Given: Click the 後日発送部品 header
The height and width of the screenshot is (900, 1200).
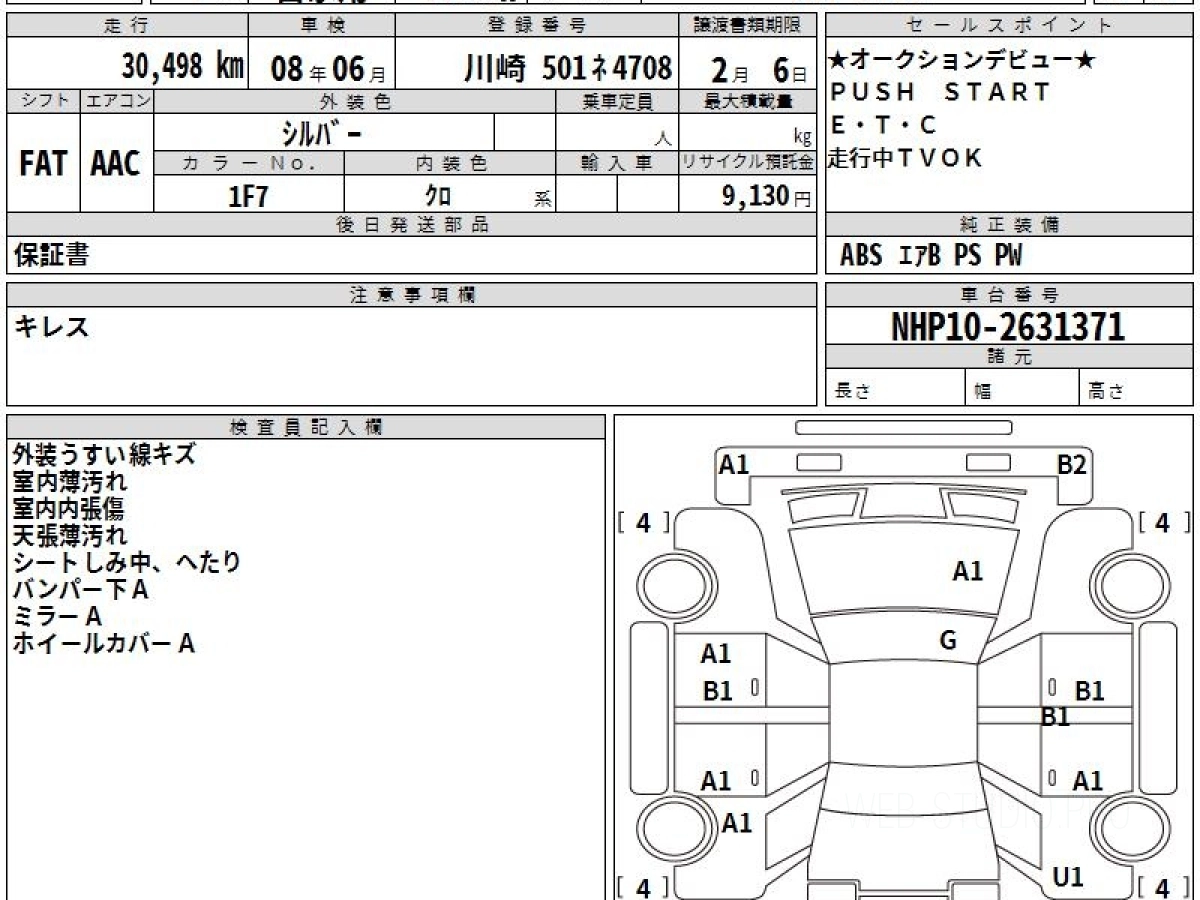Looking at the screenshot, I should tap(412, 225).
